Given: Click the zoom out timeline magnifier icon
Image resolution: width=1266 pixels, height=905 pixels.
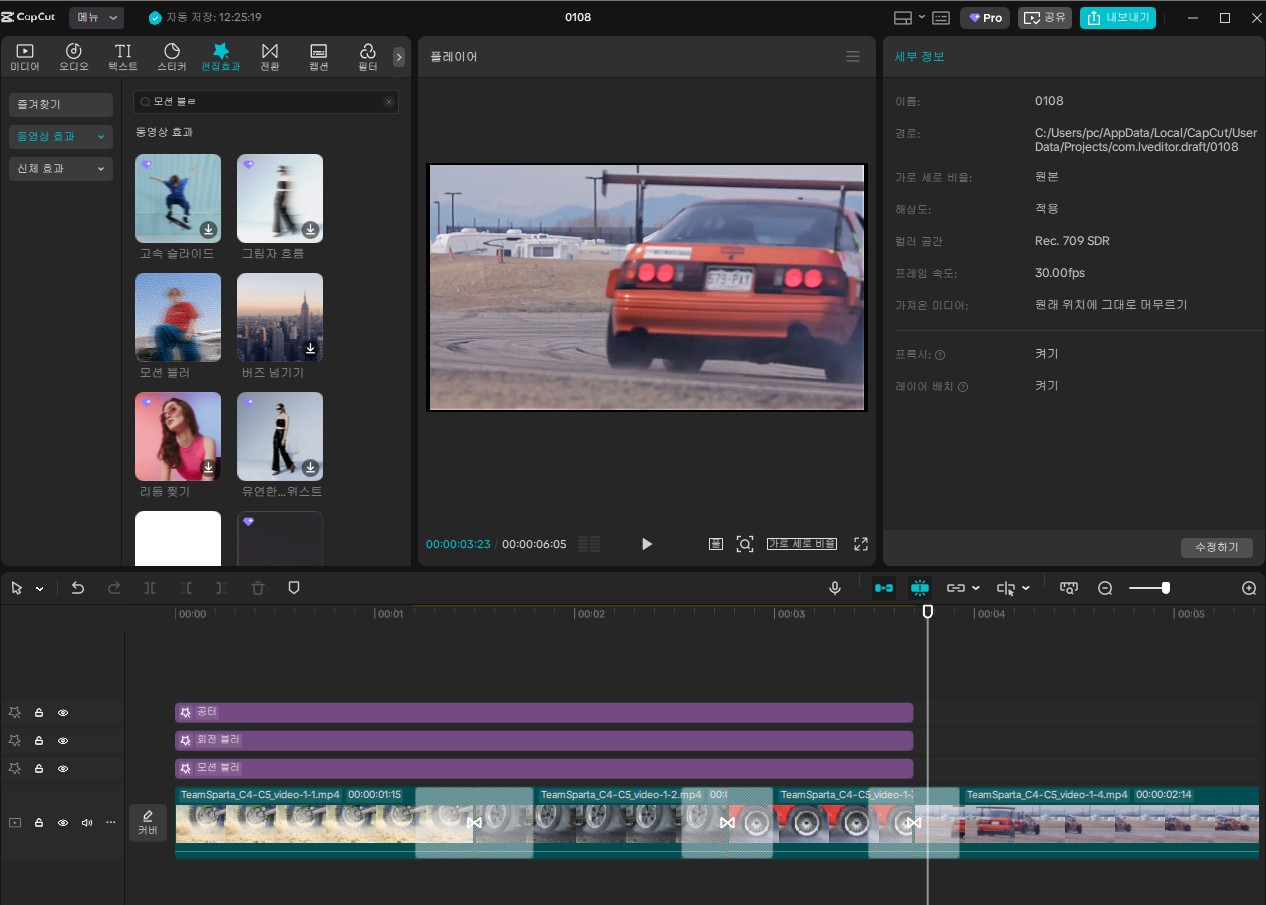Looking at the screenshot, I should click(x=1105, y=588).
